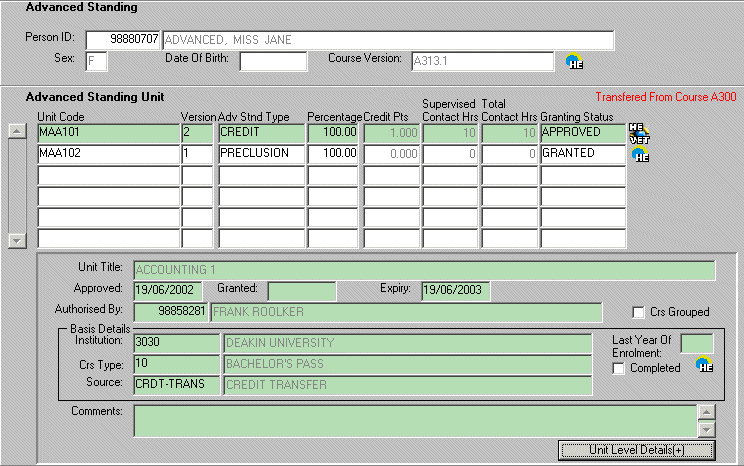744x466 pixels.
Task: Click the HE VET icon beside APPROVED status
Action: click(638, 133)
